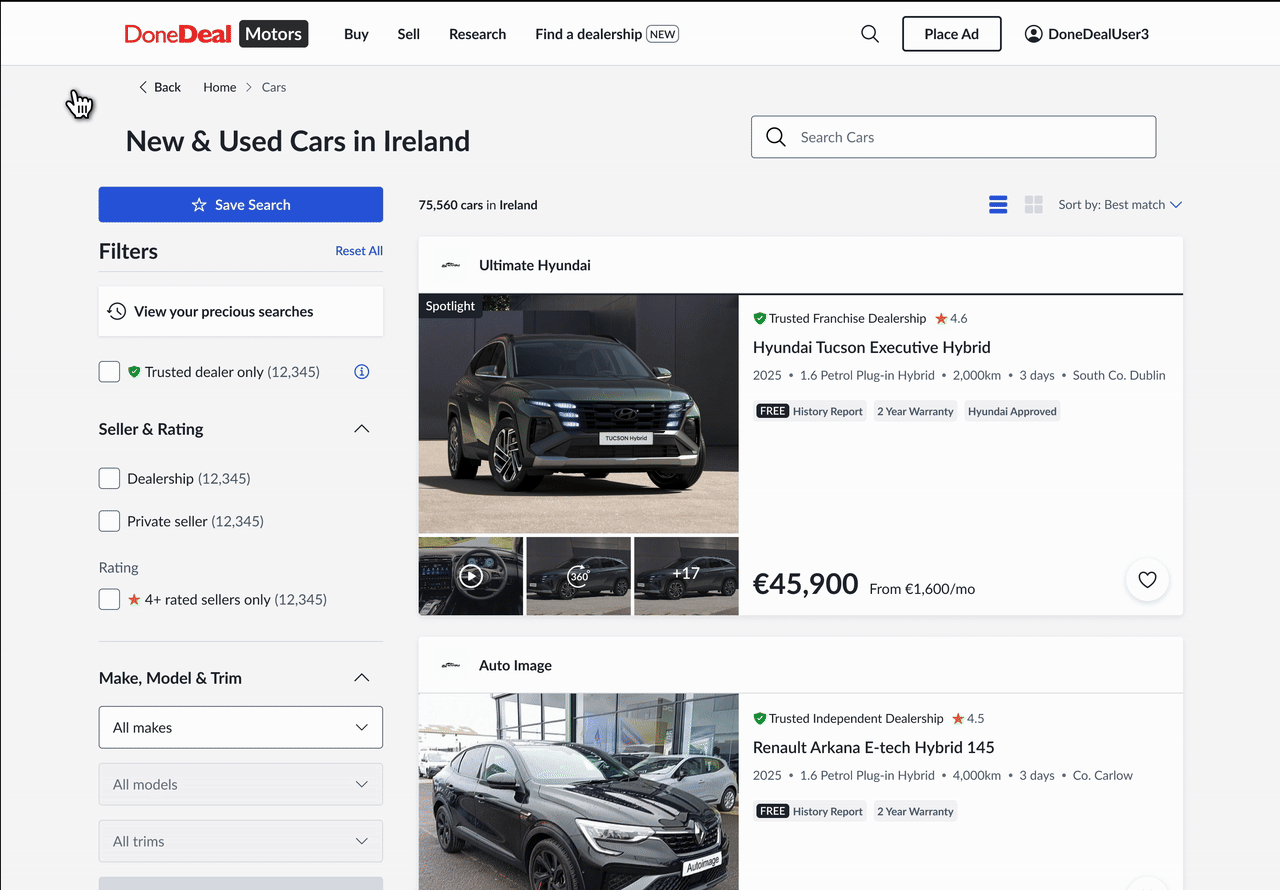Screen dimensions: 1280x890
Task: Click the Place Ad button
Action: coord(952,34)
